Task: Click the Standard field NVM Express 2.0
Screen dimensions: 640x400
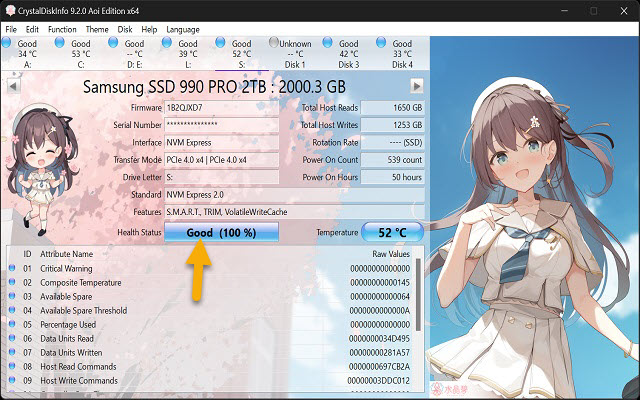Action: (x=294, y=195)
